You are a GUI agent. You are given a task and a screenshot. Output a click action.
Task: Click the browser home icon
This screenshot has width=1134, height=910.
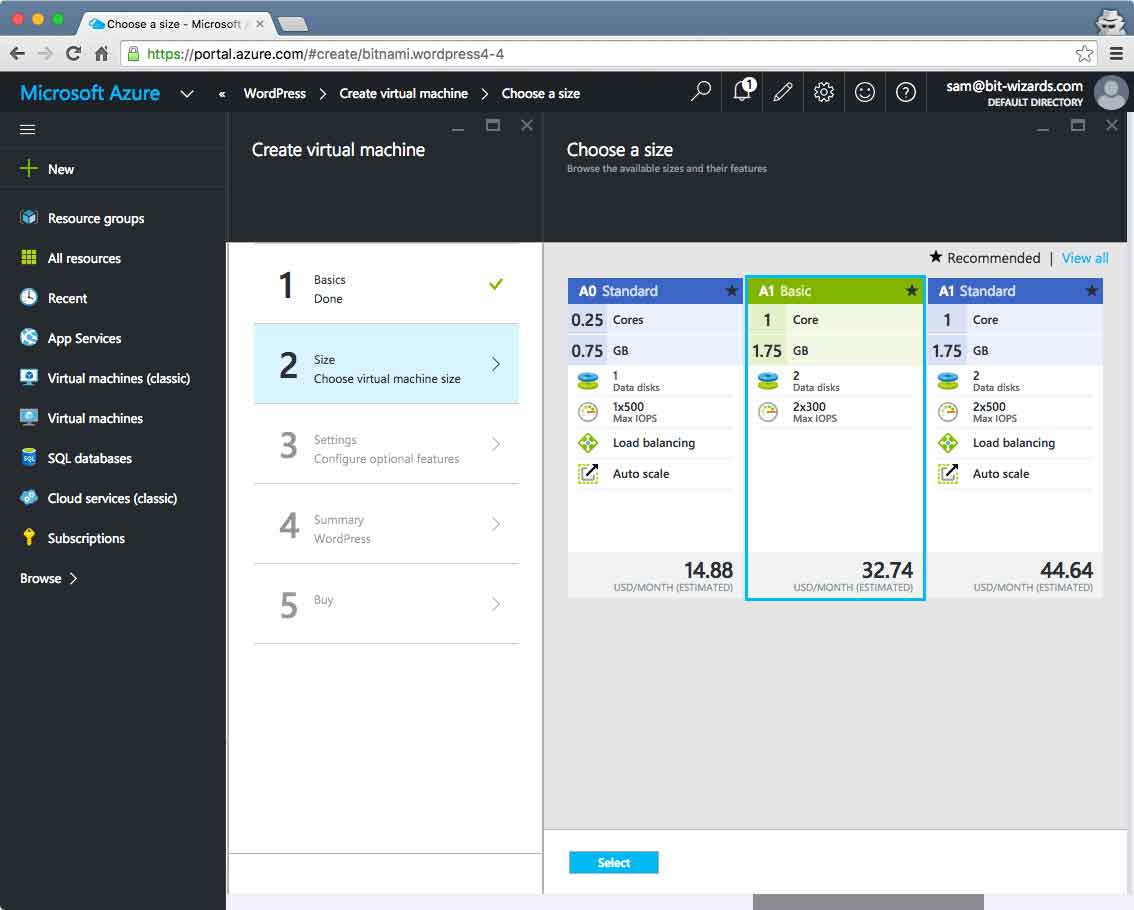102,54
